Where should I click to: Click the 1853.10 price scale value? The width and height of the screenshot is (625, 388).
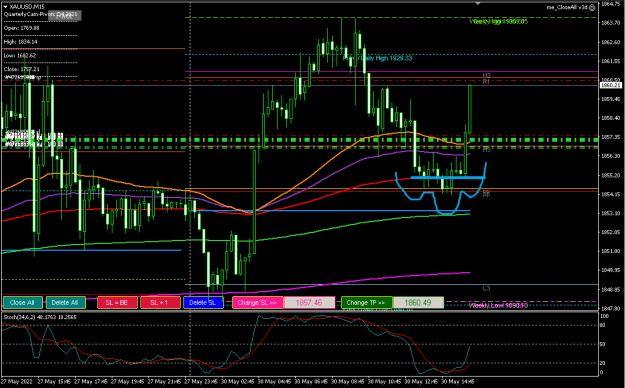[610, 213]
